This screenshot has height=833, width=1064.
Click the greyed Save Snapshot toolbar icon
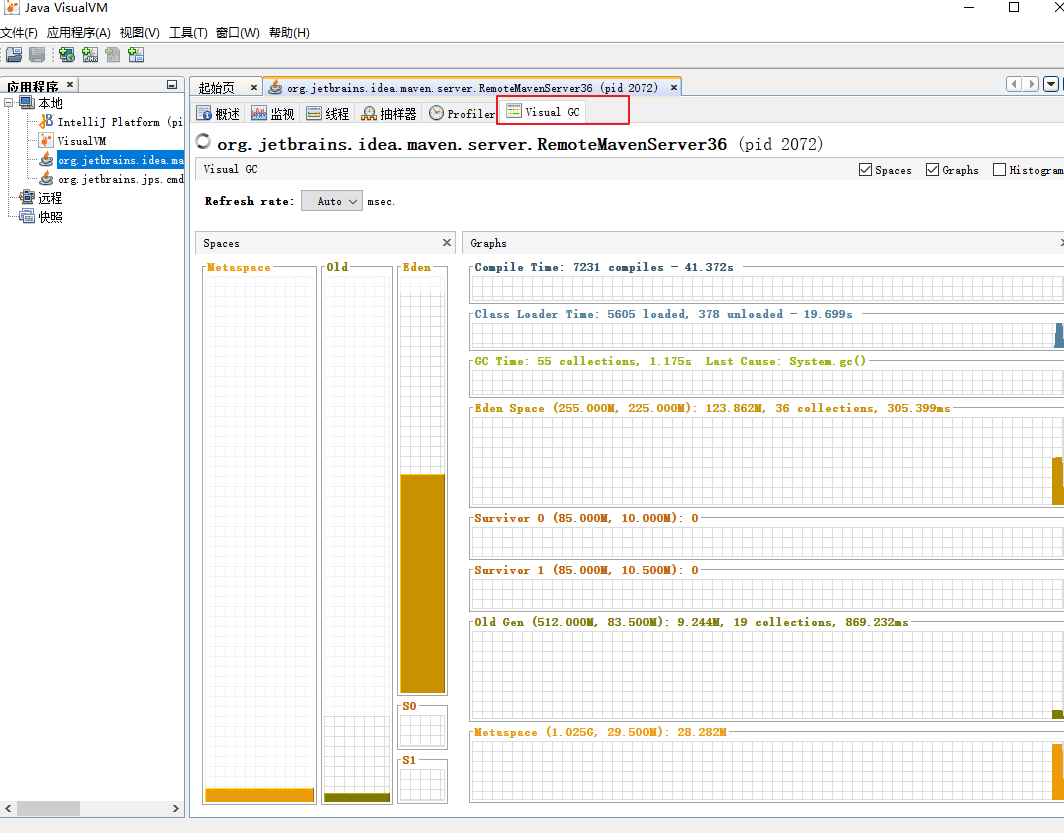pyautogui.click(x=37, y=55)
